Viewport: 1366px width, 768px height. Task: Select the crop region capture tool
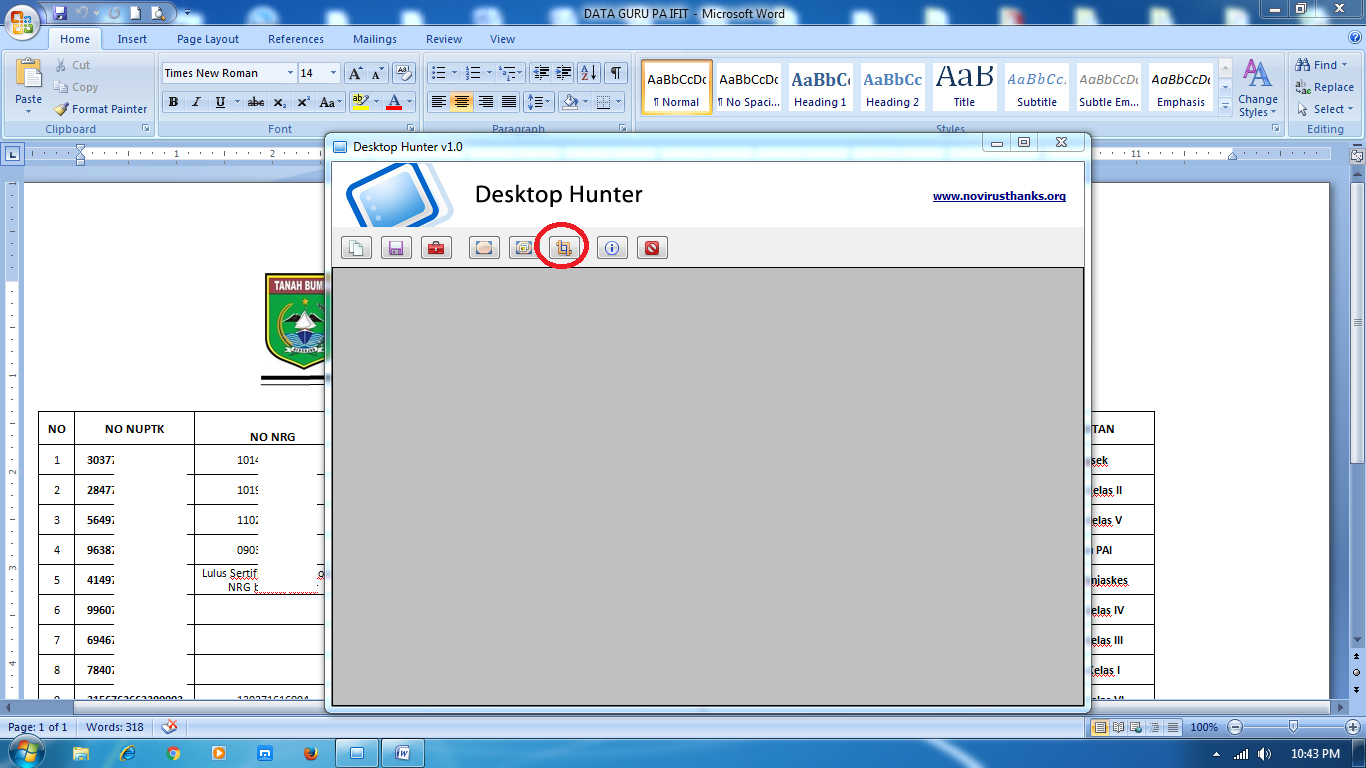coord(563,248)
